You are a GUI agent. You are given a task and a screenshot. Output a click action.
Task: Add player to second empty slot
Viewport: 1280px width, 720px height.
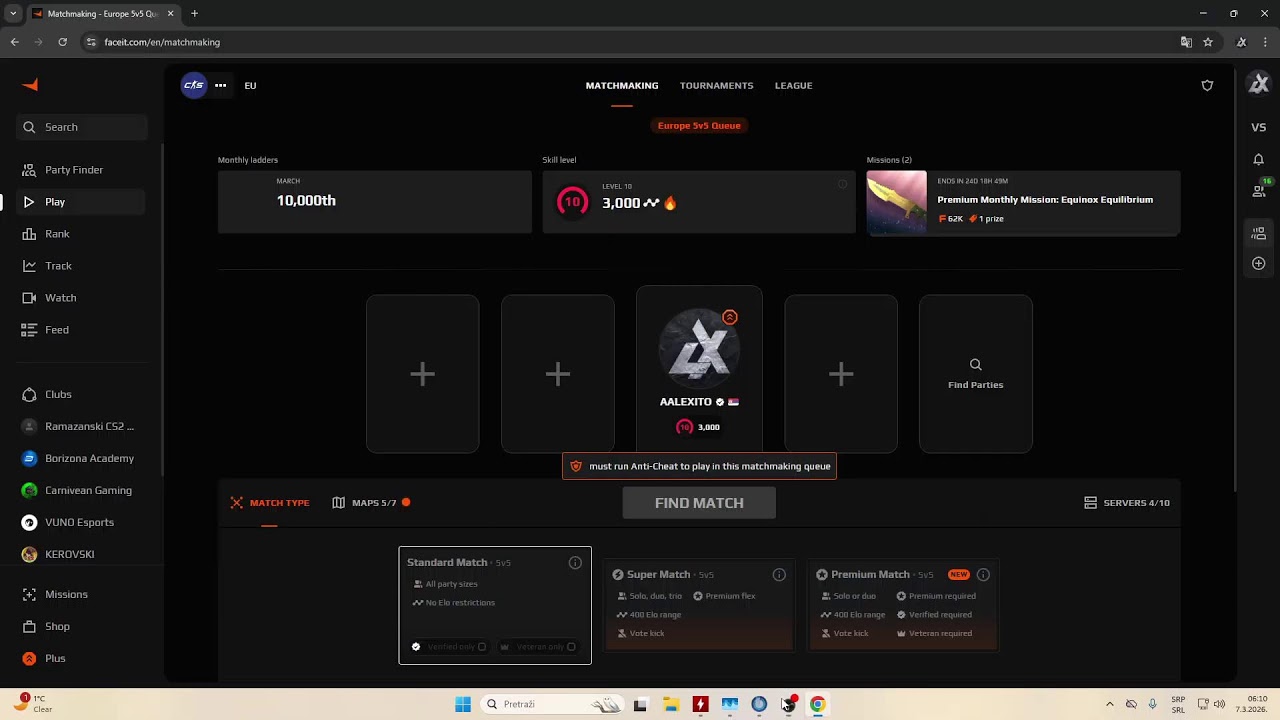(558, 374)
